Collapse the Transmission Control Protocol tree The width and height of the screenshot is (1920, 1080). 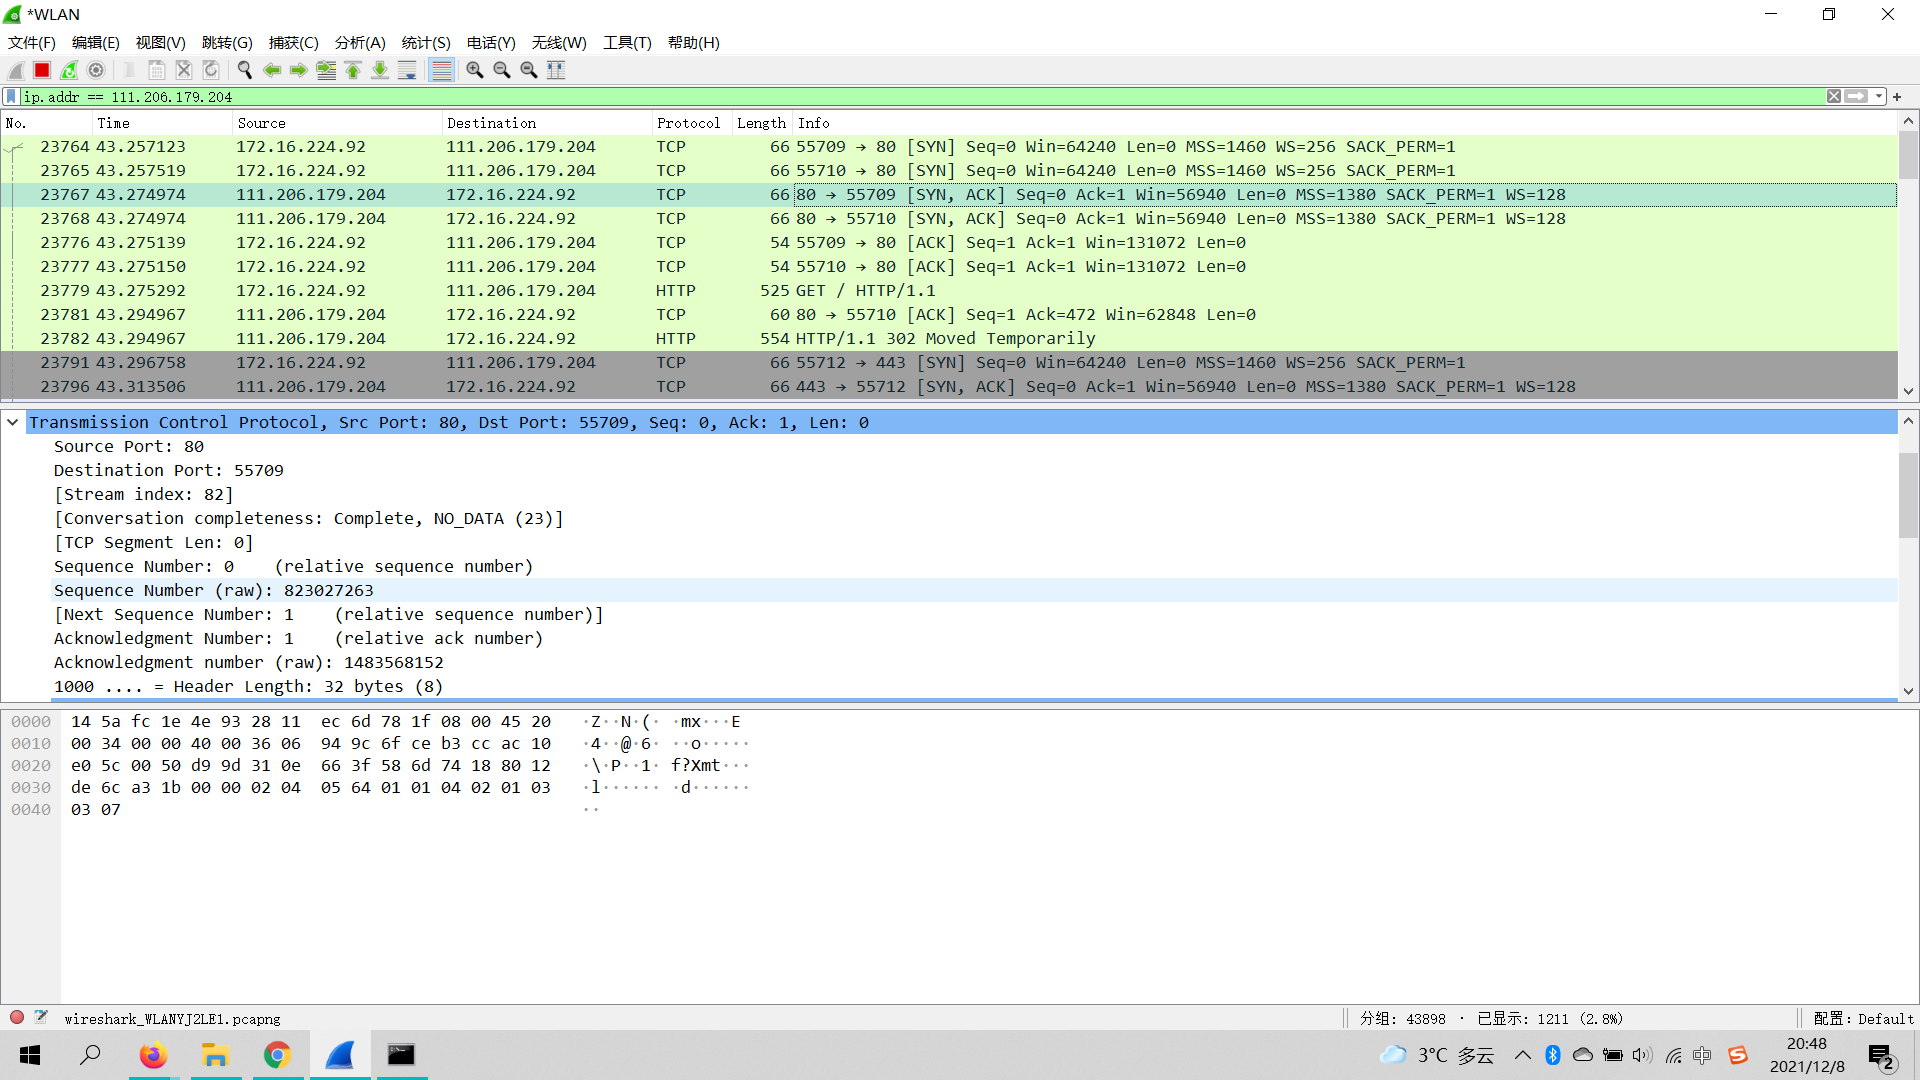pos(12,422)
